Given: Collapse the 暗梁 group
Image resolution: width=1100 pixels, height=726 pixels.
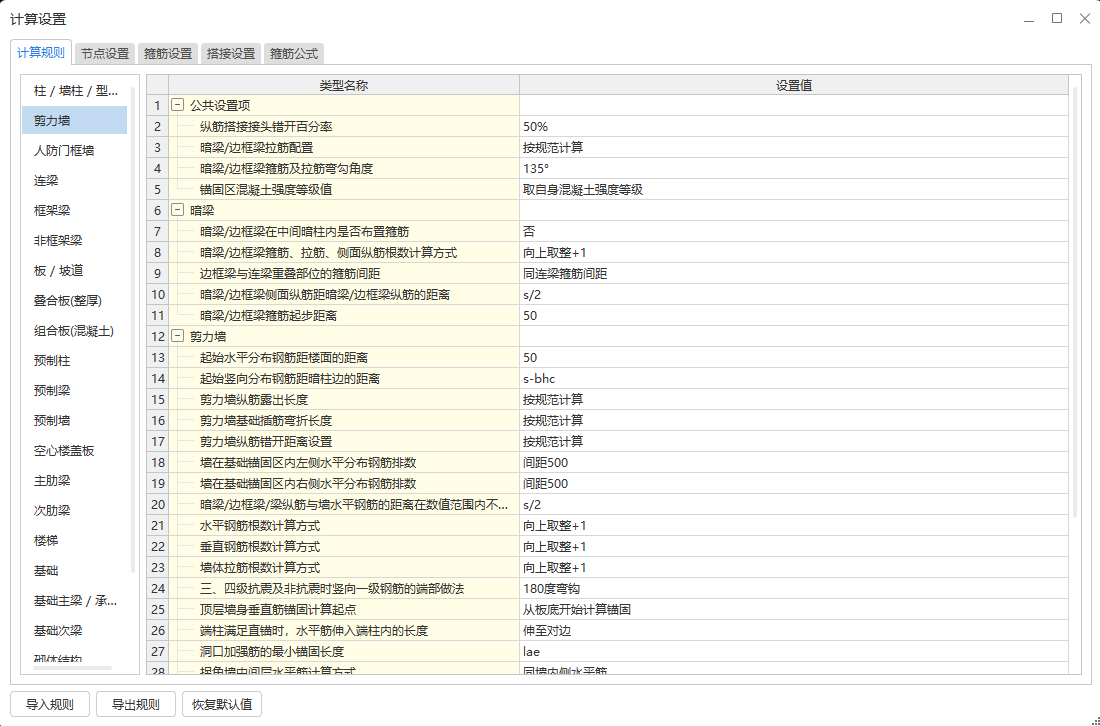Looking at the screenshot, I should (176, 210).
